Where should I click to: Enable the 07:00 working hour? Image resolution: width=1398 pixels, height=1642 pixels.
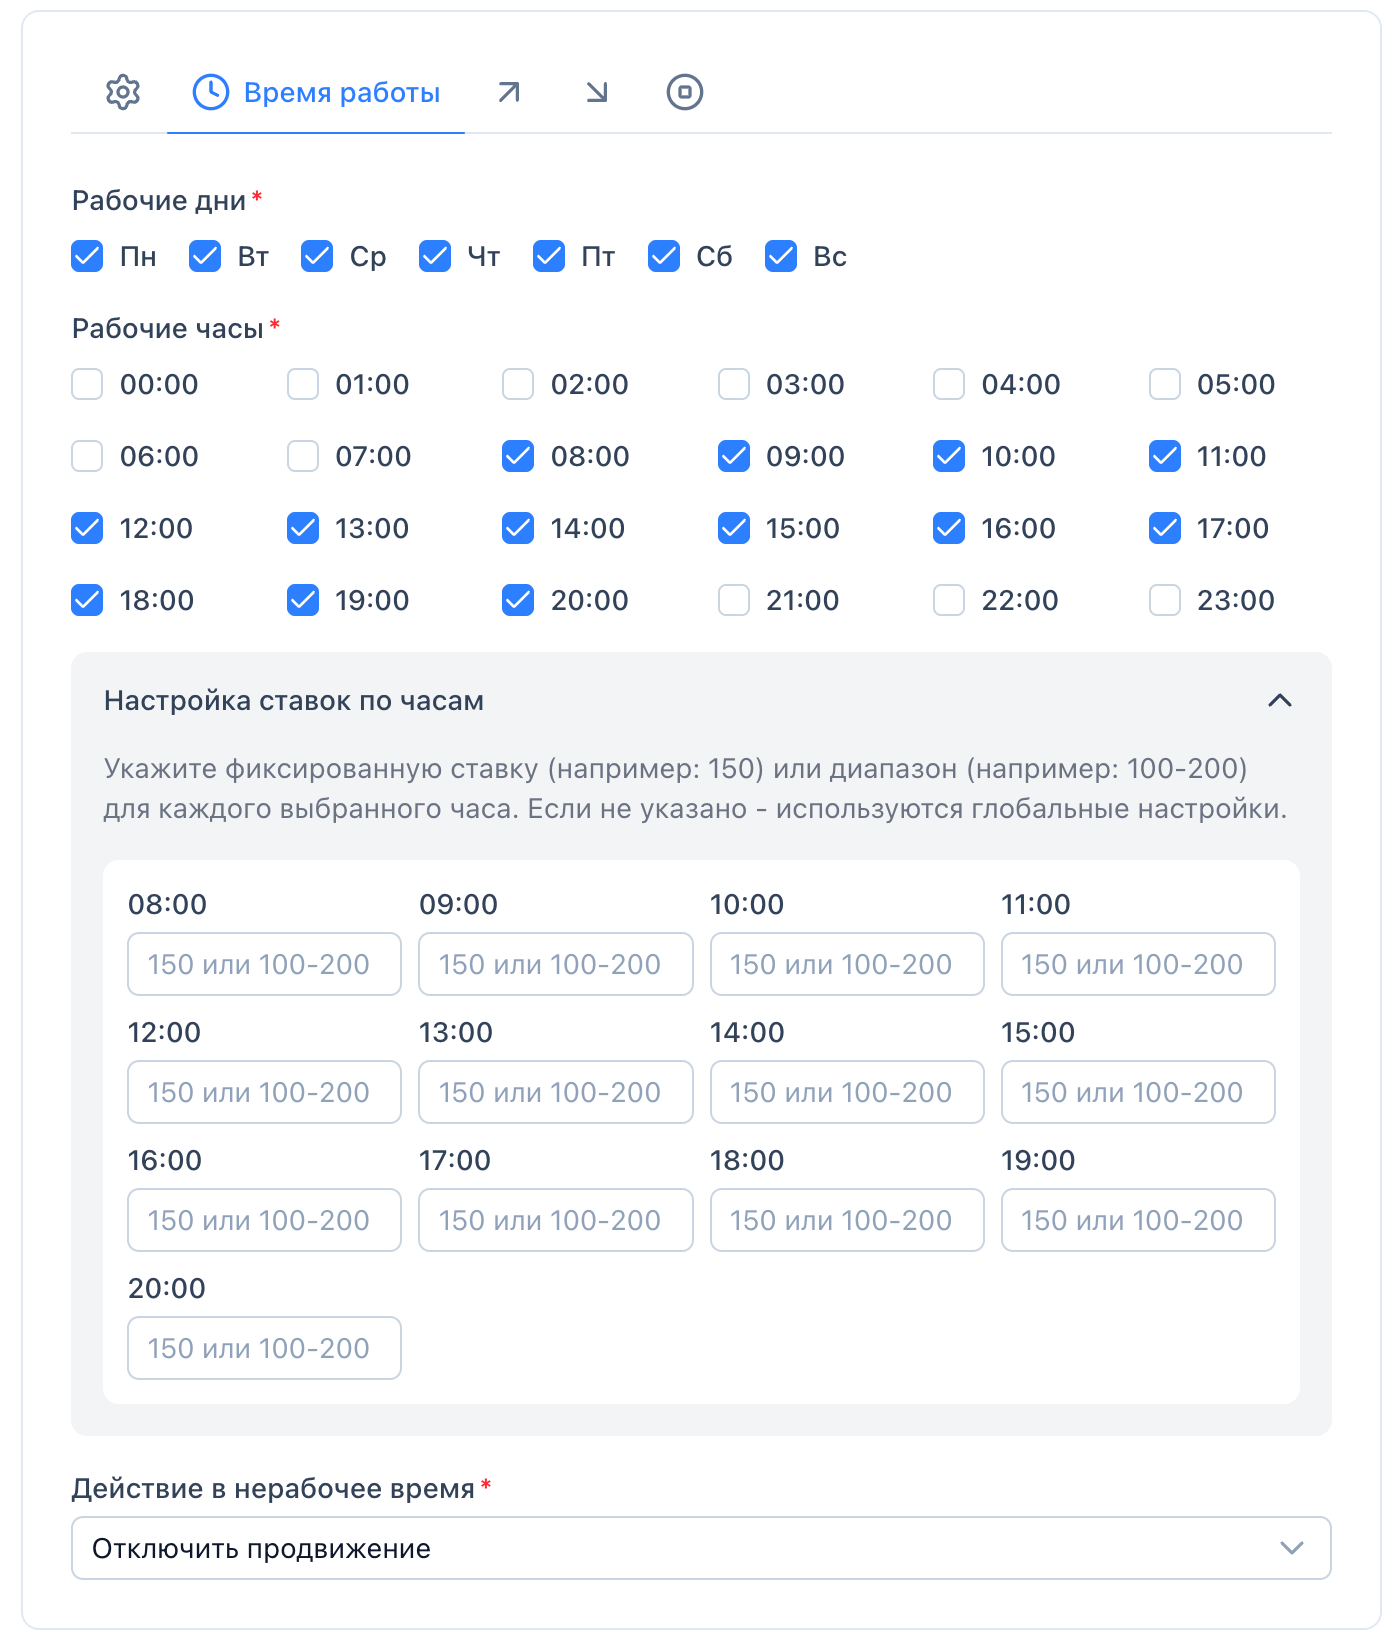[x=303, y=457]
